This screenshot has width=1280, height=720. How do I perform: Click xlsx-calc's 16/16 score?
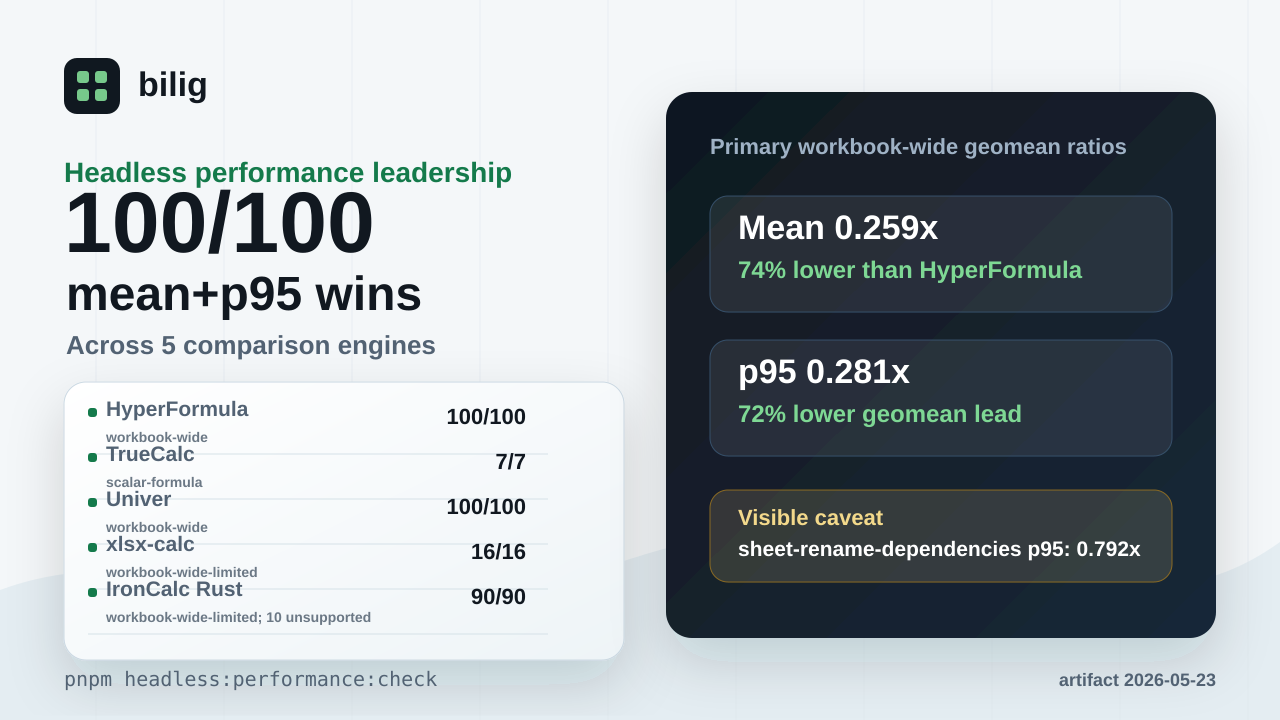tap(498, 552)
